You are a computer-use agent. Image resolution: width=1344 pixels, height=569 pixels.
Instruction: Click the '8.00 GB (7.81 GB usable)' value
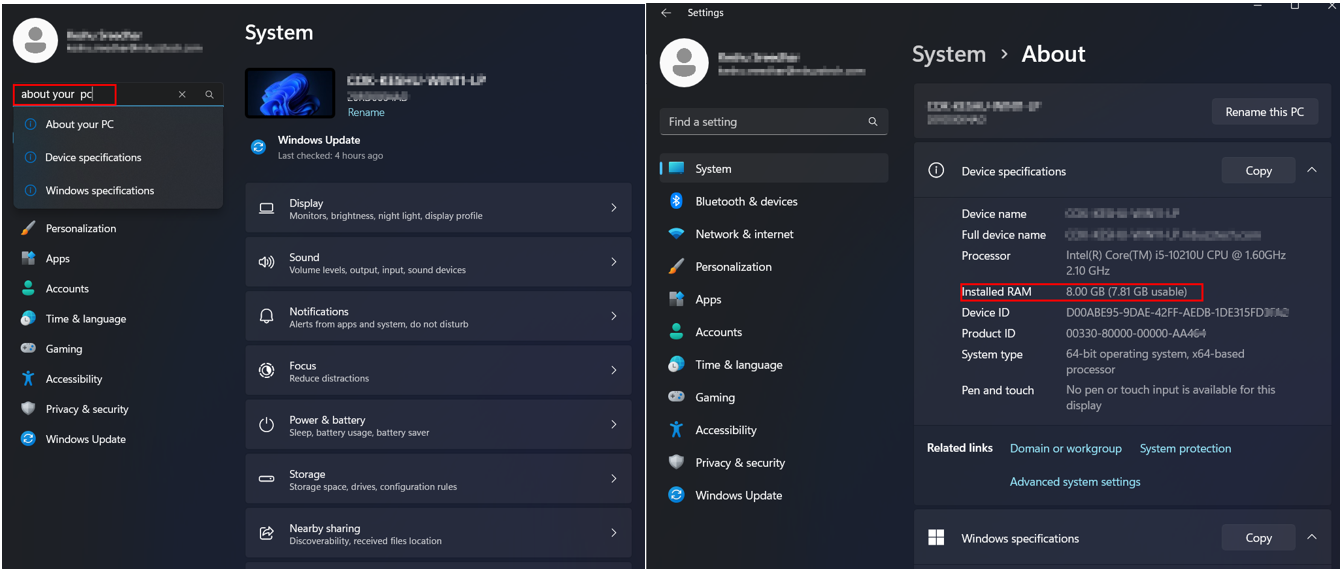click(1126, 292)
